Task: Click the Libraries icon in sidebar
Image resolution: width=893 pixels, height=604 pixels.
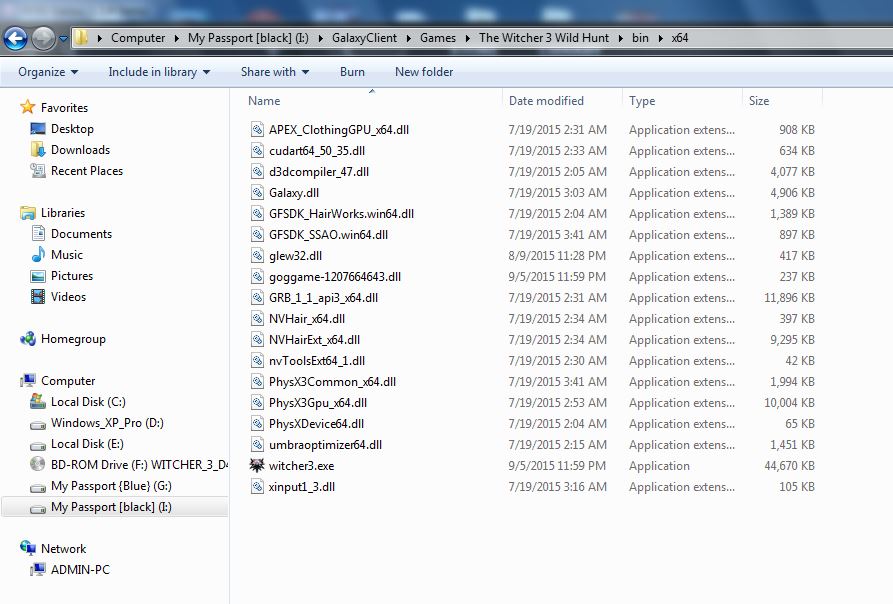Action: pyautogui.click(x=27, y=213)
